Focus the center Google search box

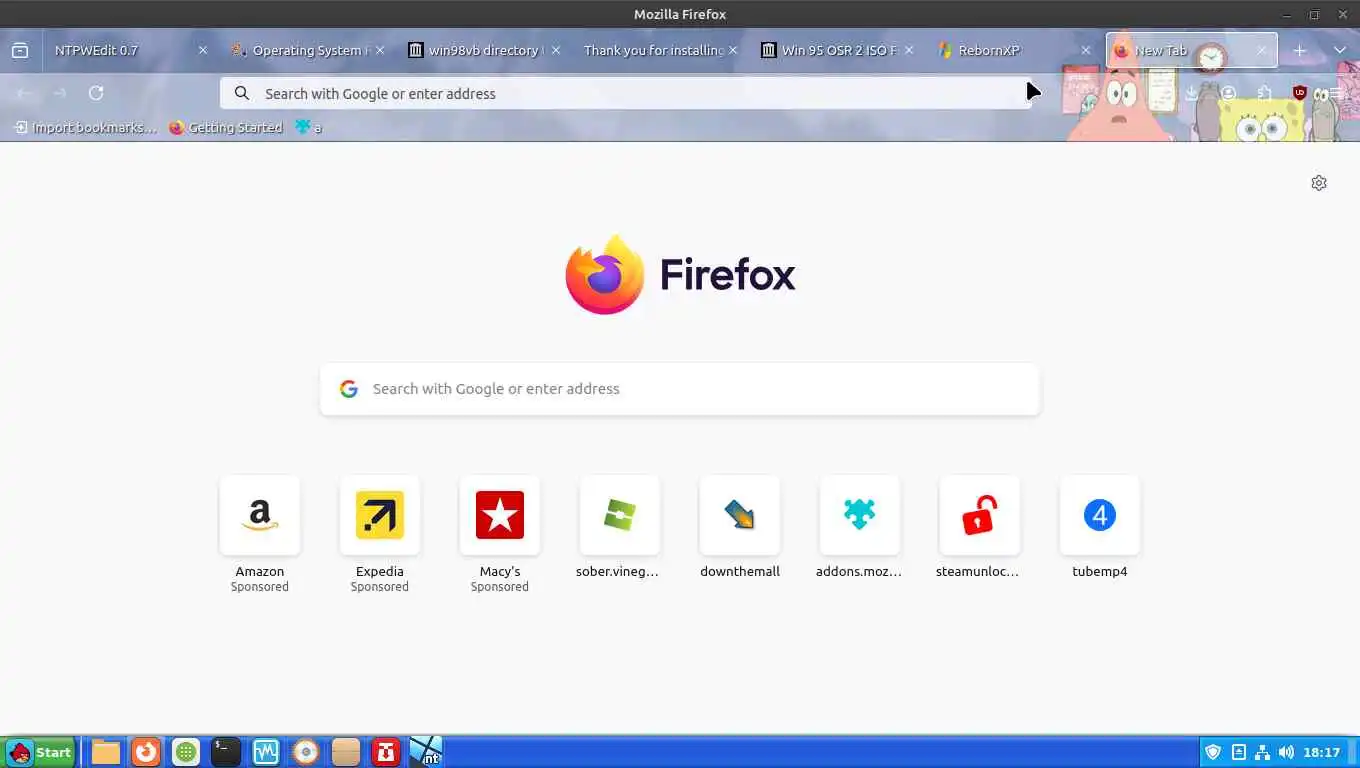[680, 389]
